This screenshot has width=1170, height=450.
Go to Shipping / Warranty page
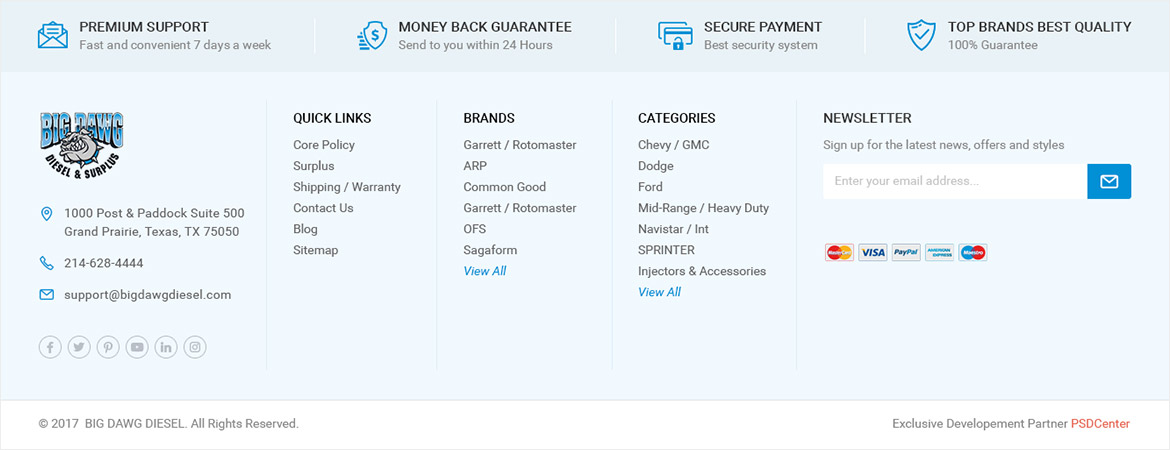click(x=347, y=187)
